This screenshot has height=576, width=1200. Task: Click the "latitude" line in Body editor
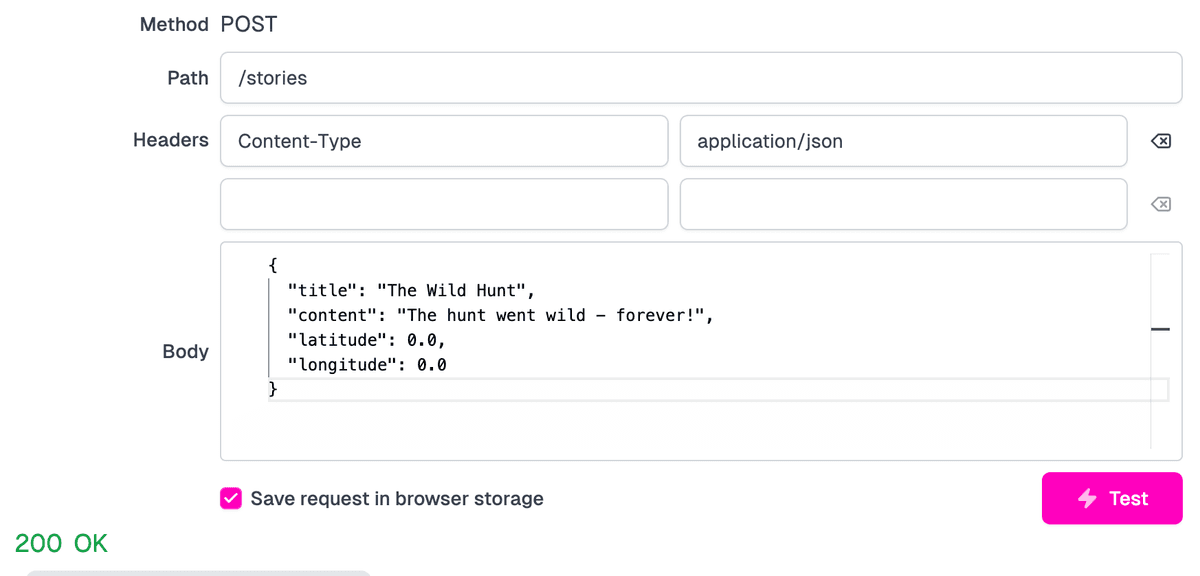(366, 341)
